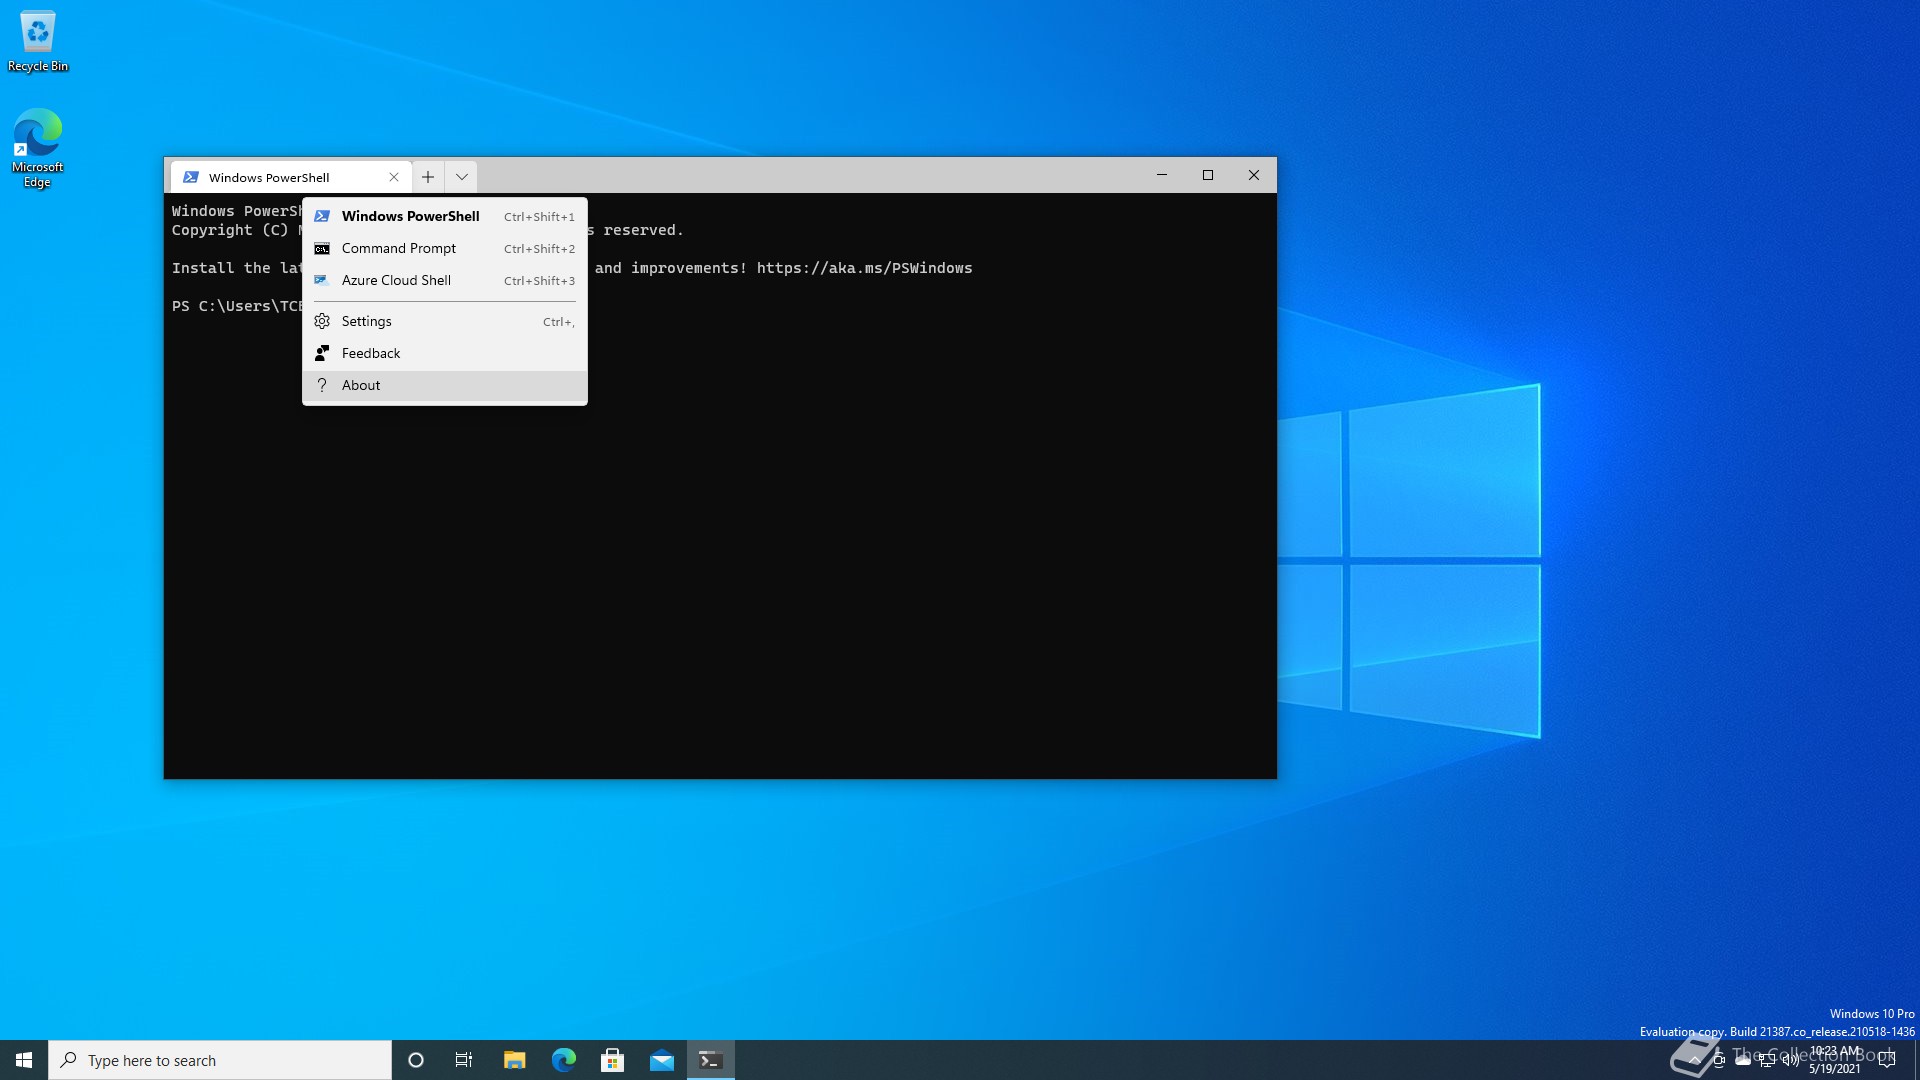This screenshot has height=1080, width=1920.
Task: Collapse the new tab dropdown chevron
Action: click(x=461, y=177)
